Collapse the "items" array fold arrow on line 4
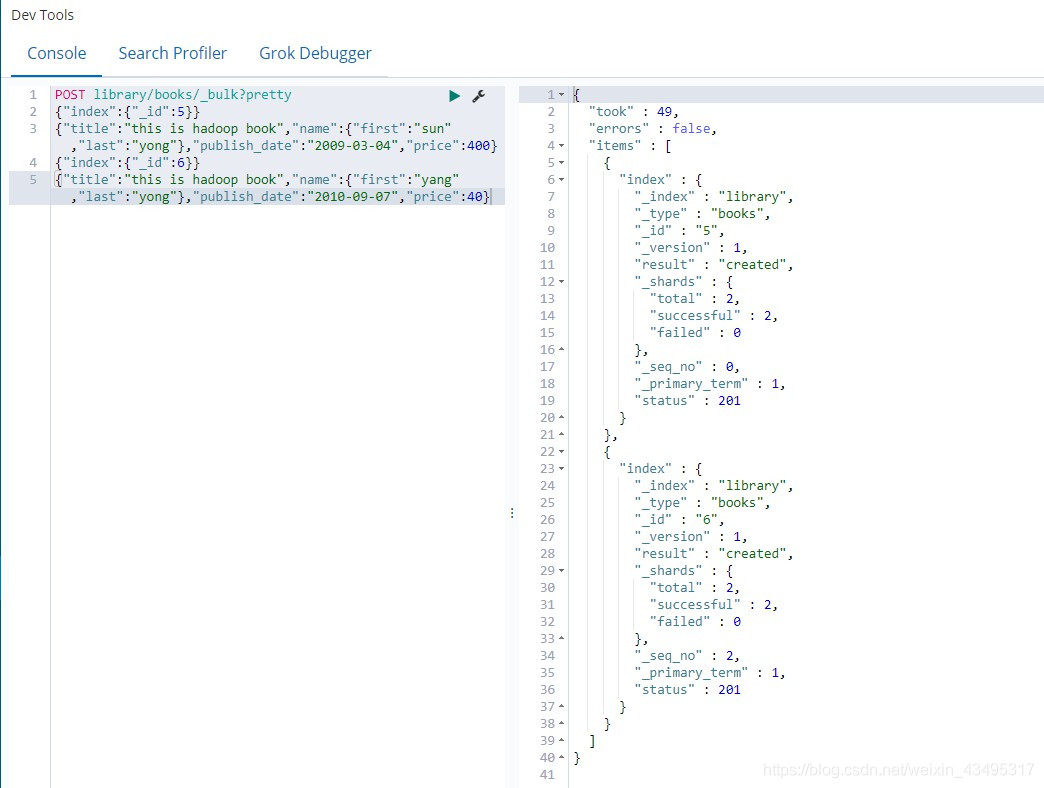Screen dimensions: 1044x788 tap(561, 146)
